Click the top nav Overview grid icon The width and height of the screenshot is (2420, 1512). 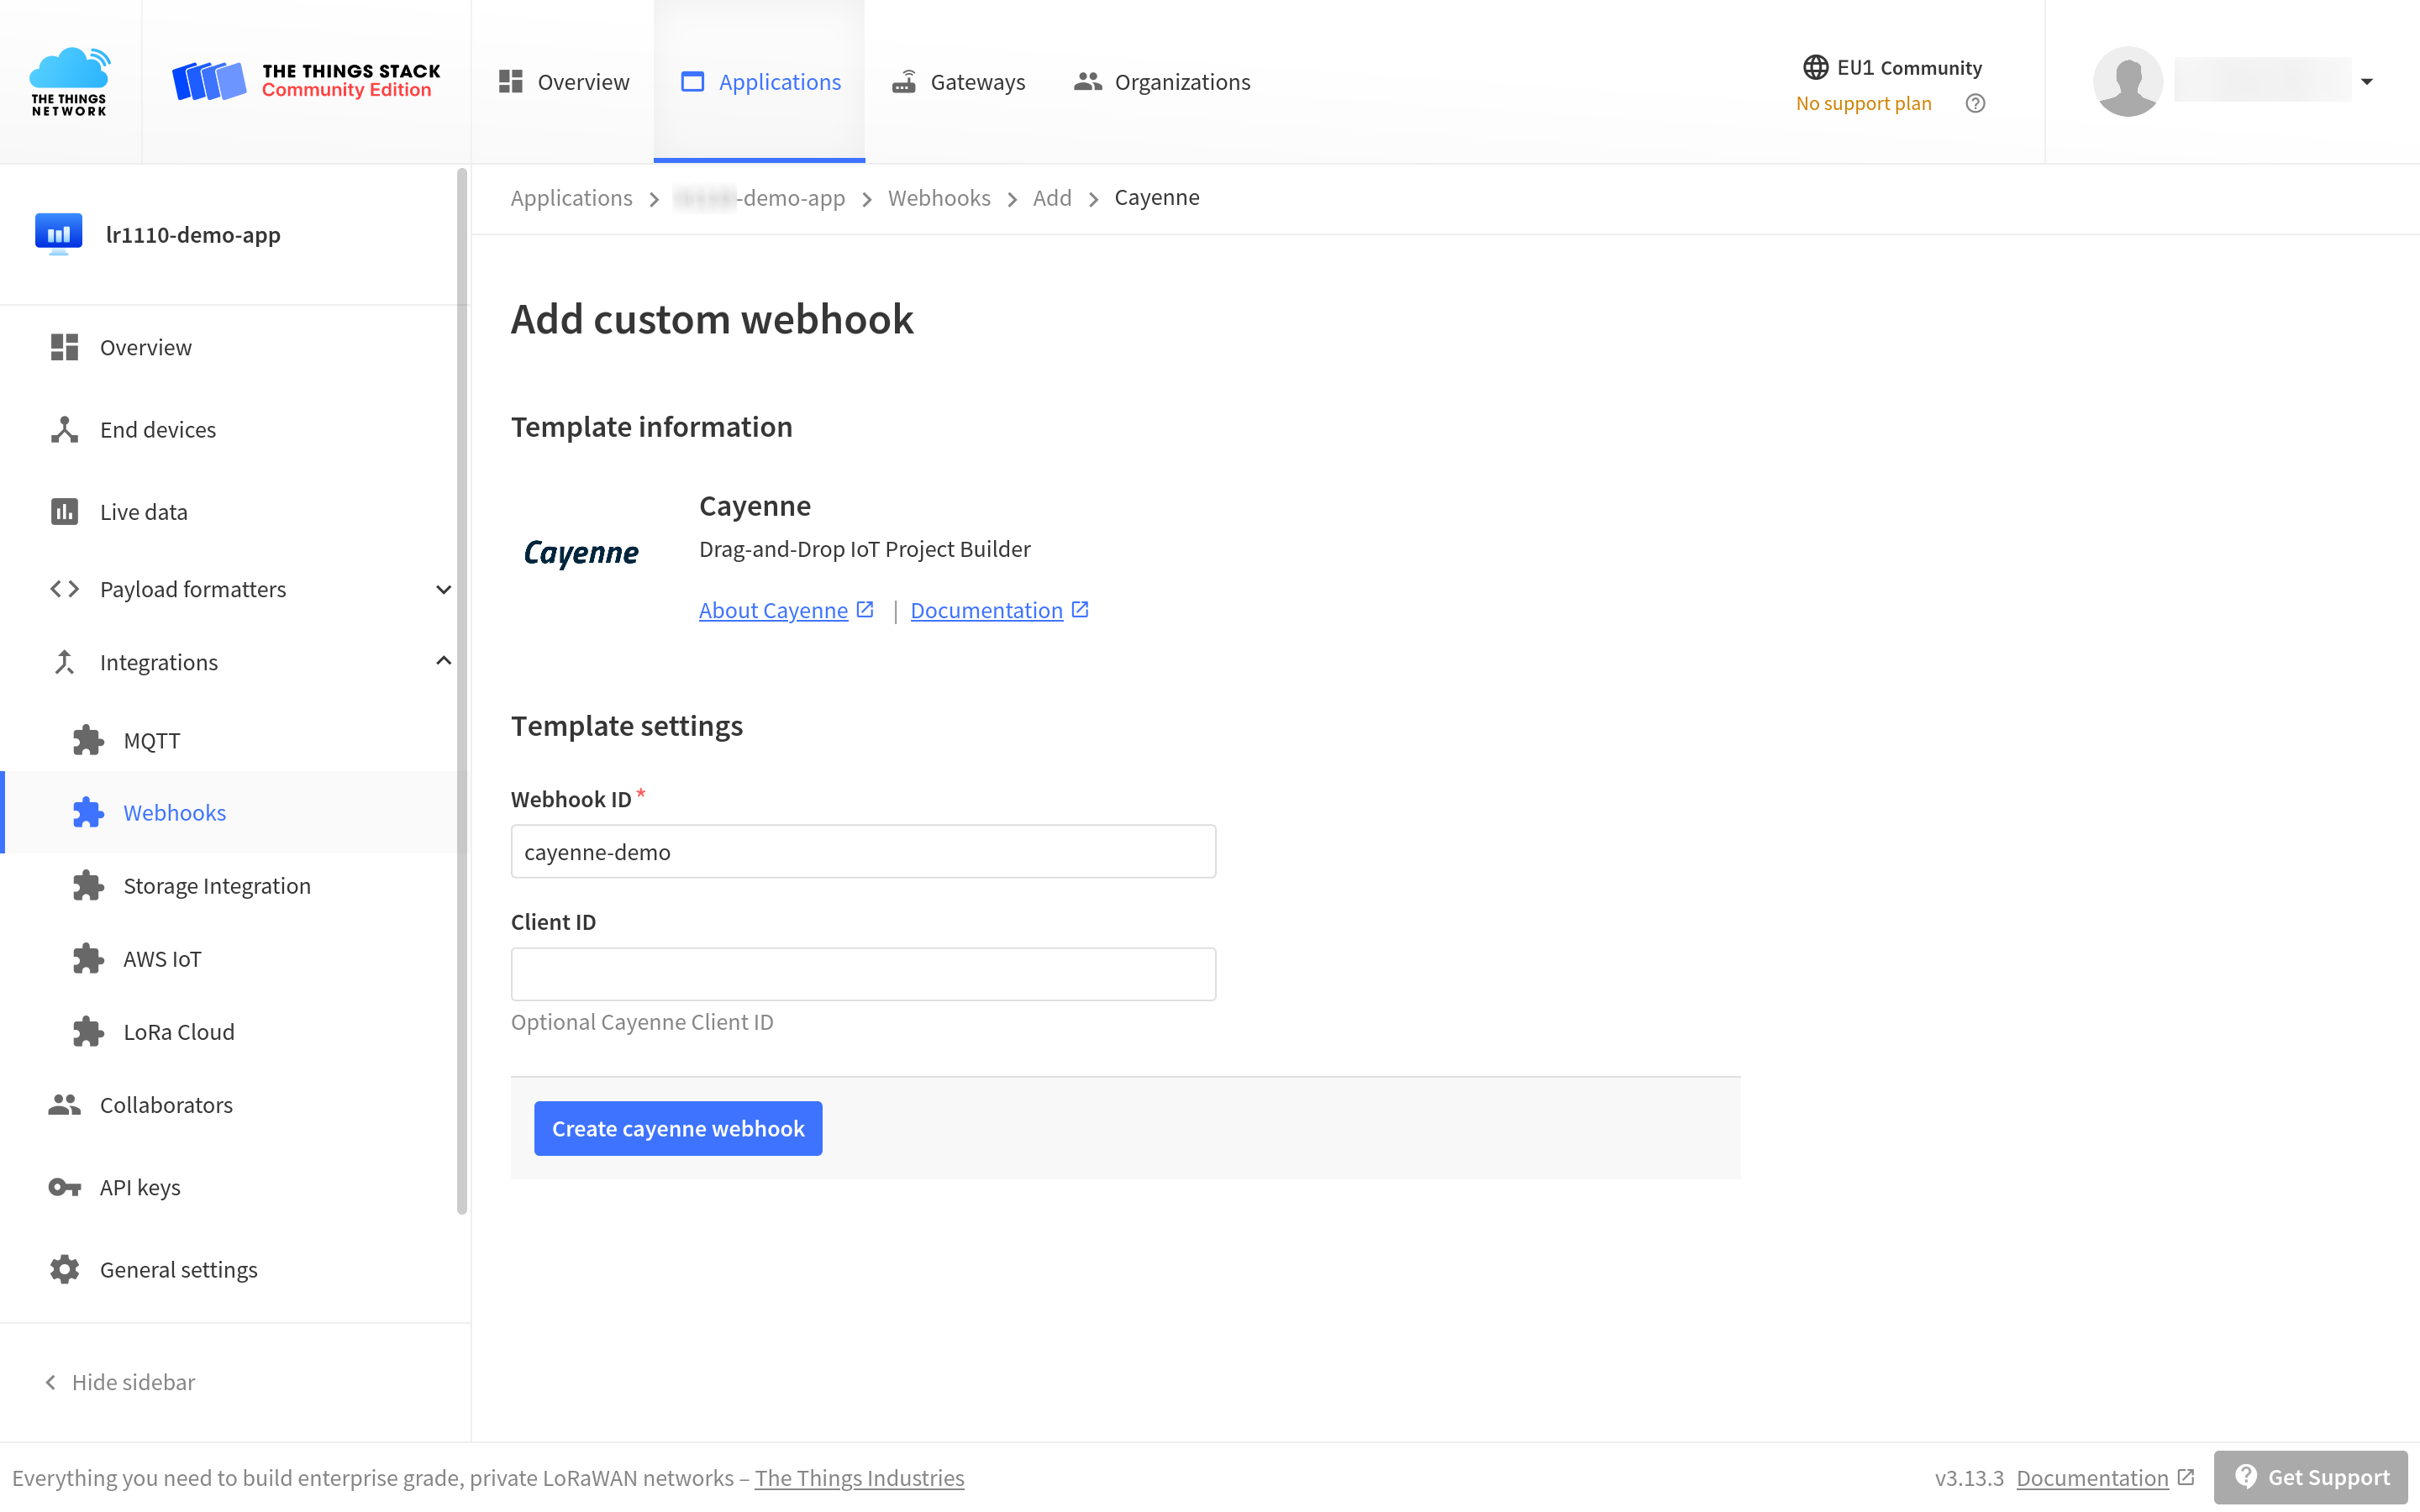(511, 82)
